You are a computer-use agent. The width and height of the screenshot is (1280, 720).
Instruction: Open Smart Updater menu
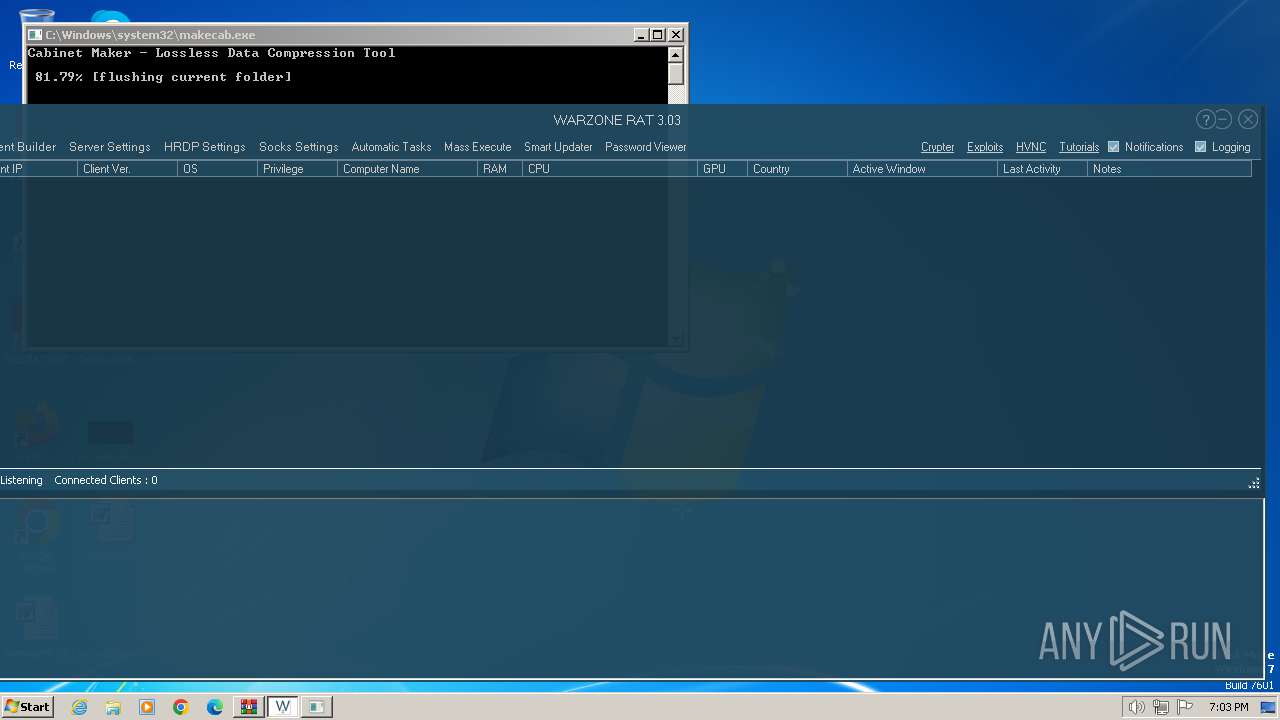pos(558,147)
